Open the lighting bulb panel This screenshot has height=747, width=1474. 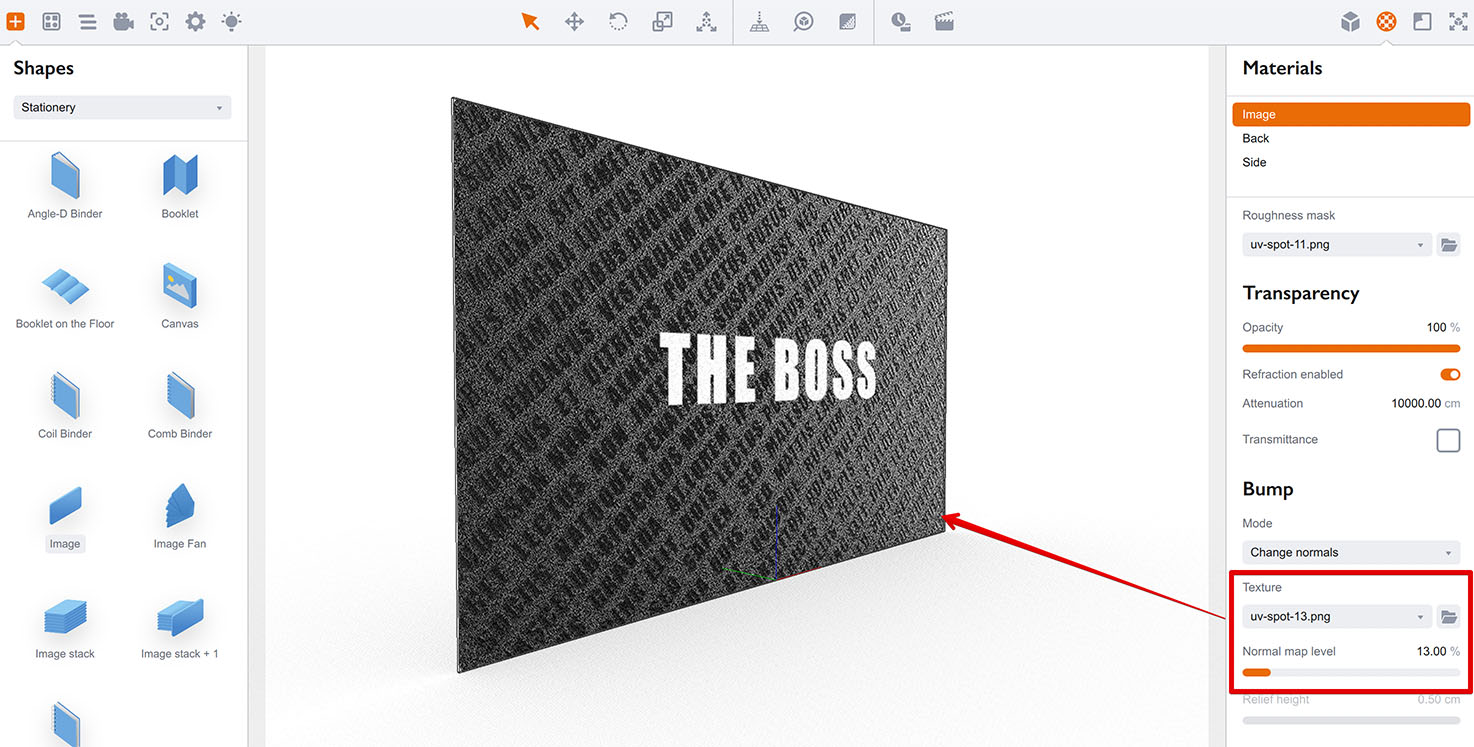pos(231,21)
